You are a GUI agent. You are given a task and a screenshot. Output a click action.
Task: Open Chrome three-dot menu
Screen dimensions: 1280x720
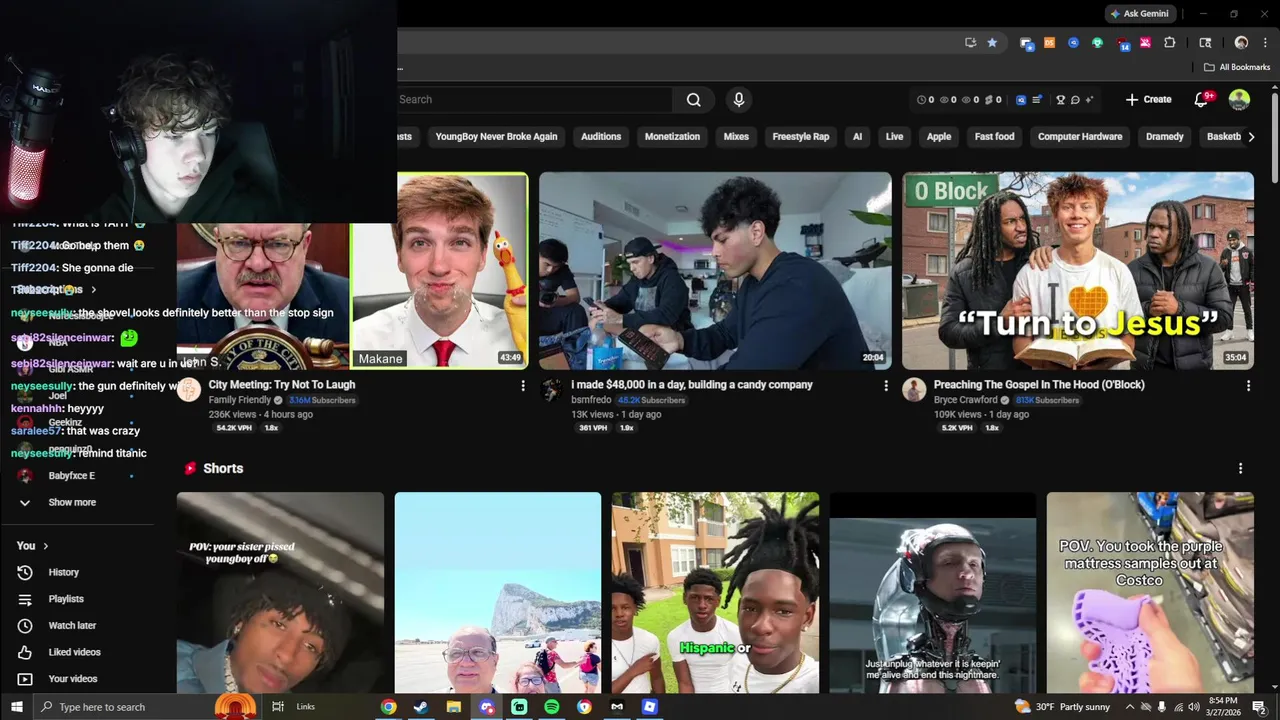1265,42
